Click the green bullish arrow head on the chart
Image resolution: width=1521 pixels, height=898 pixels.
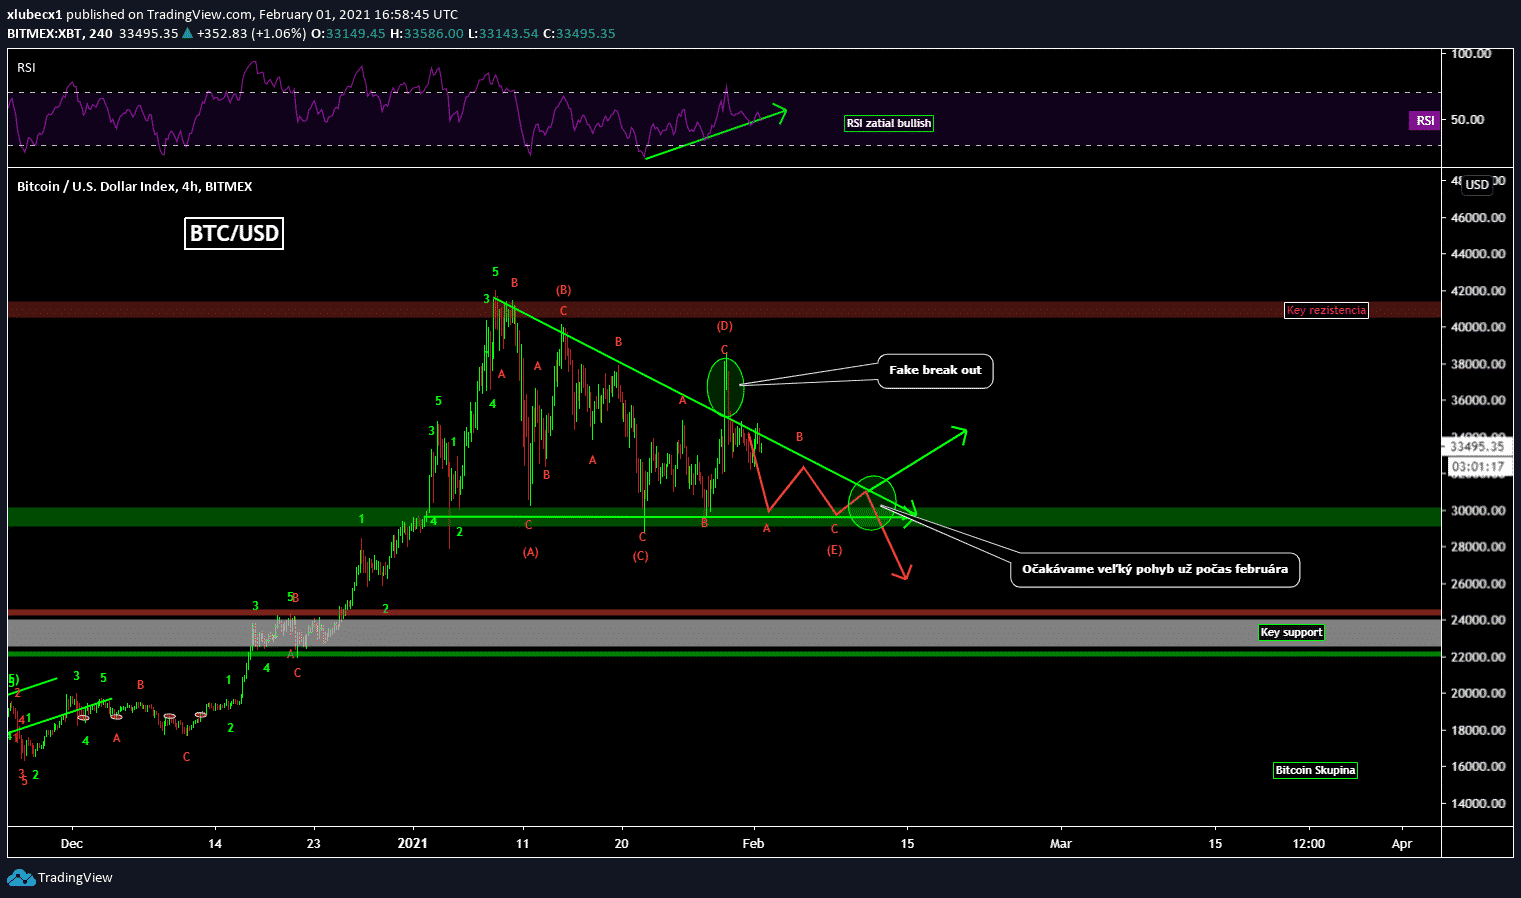click(960, 432)
